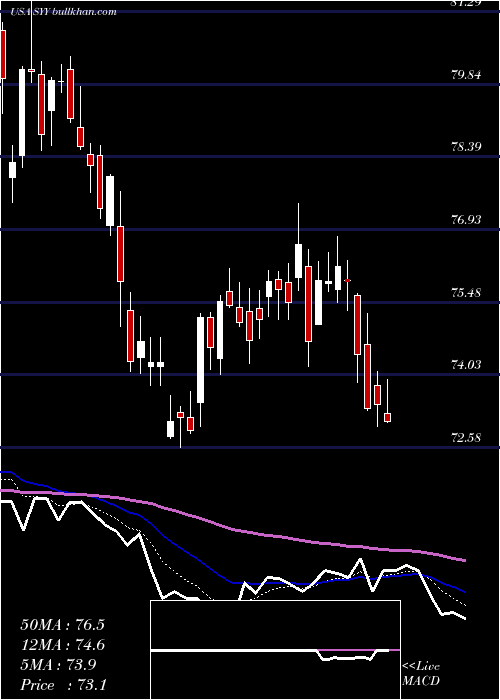500x700 pixels.
Task: Click the 78.39 price axis label
Action: click(x=466, y=147)
